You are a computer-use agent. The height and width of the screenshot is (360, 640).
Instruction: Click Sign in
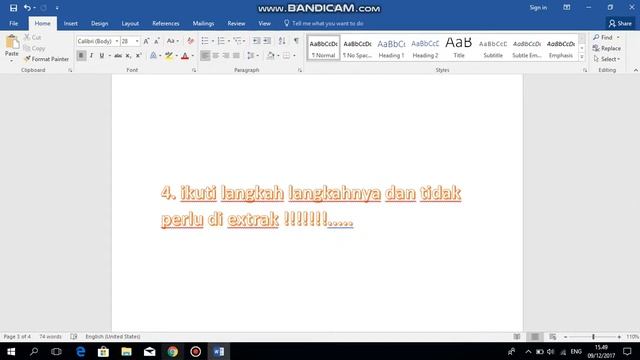(538, 8)
